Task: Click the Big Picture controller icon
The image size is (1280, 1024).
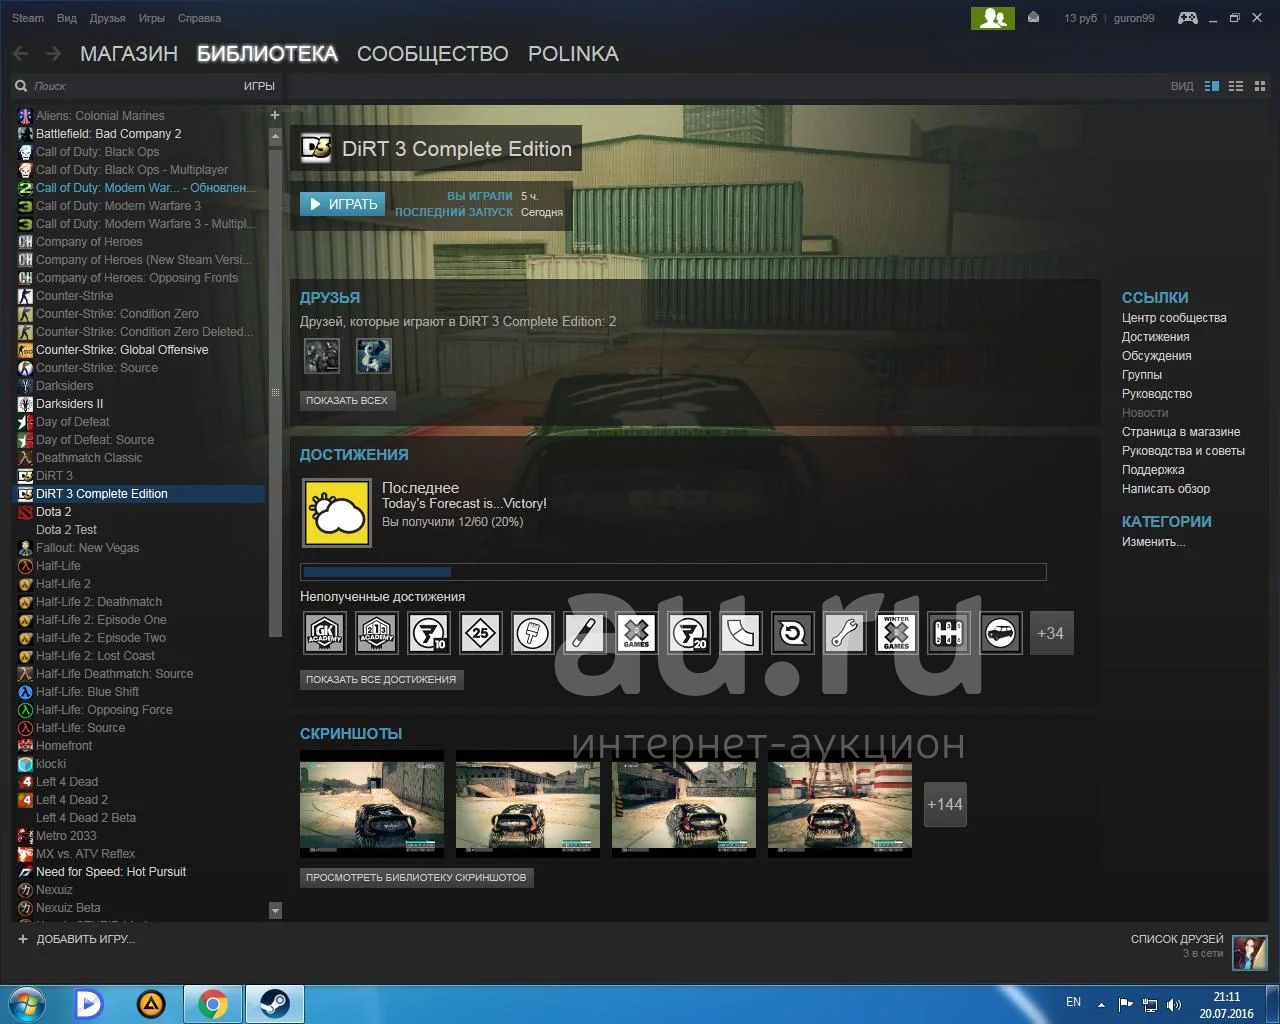Action: coord(1187,18)
